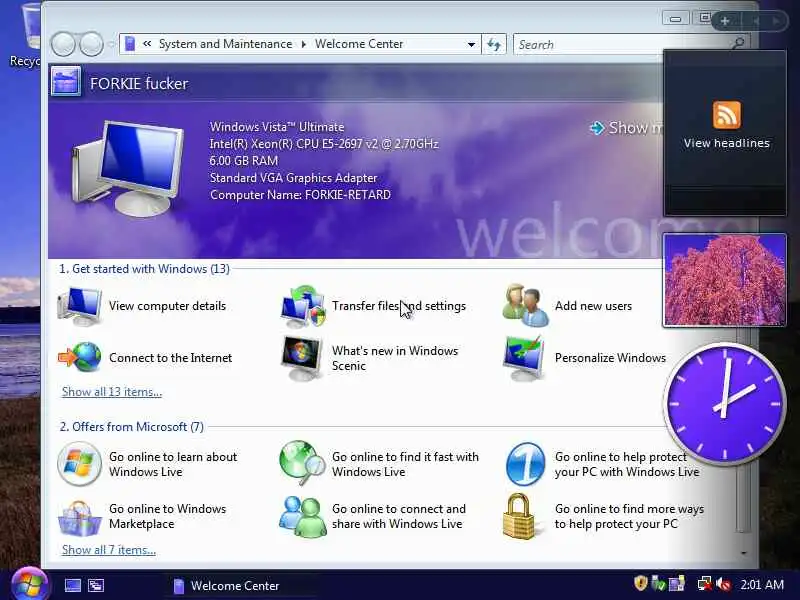Click the previous gadgets page arrow on Sidebar
This screenshot has height=600, width=800.
(756, 21)
